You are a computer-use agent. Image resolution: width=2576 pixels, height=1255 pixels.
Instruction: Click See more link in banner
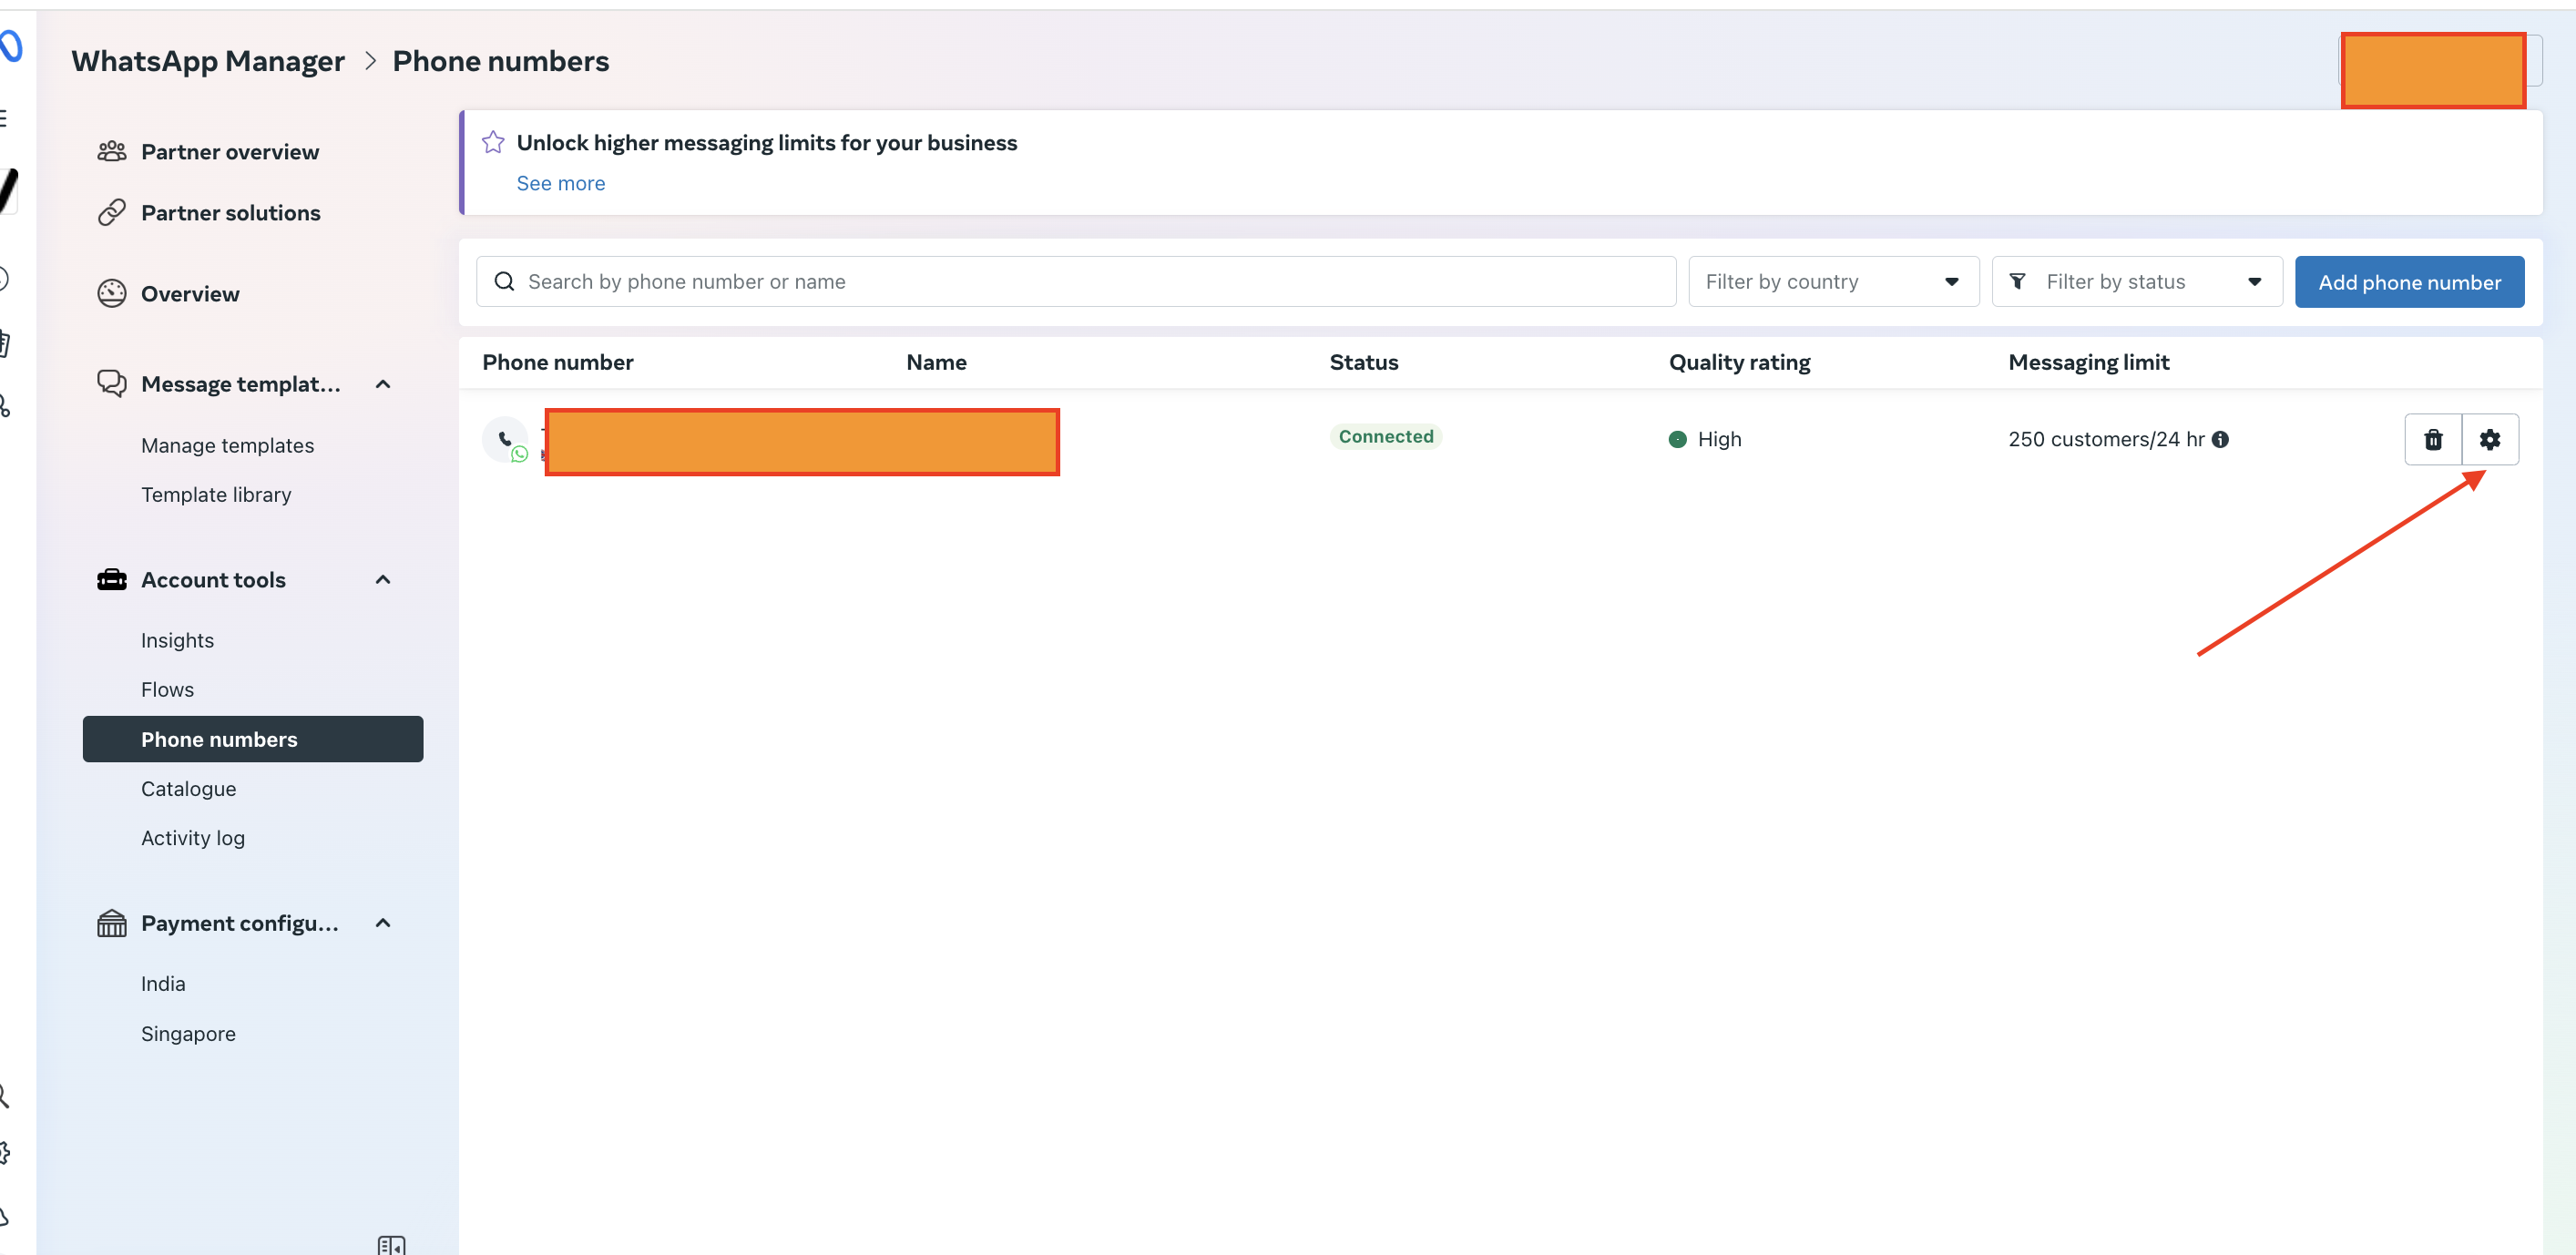pyautogui.click(x=560, y=183)
